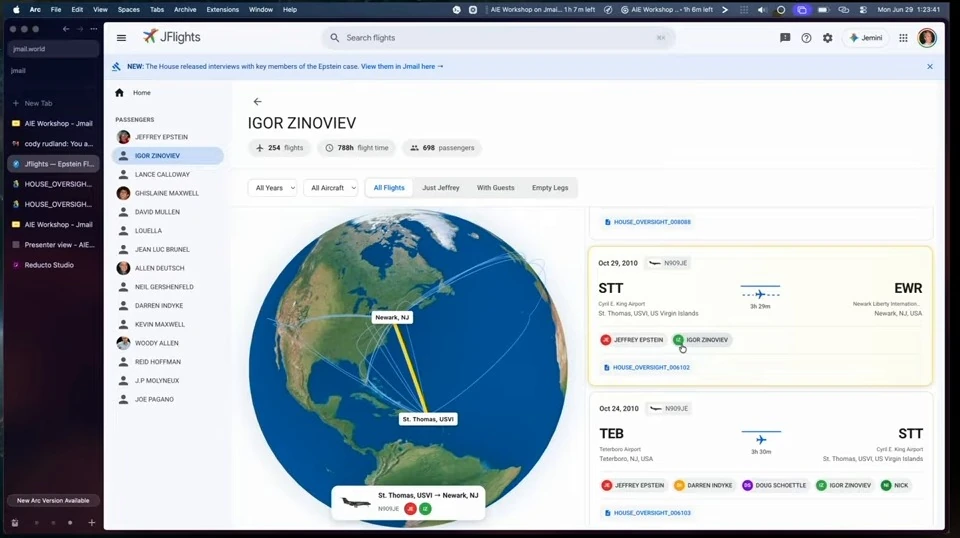Click the volume icon in menu bar
This screenshot has height=538, width=960.
(762, 10)
